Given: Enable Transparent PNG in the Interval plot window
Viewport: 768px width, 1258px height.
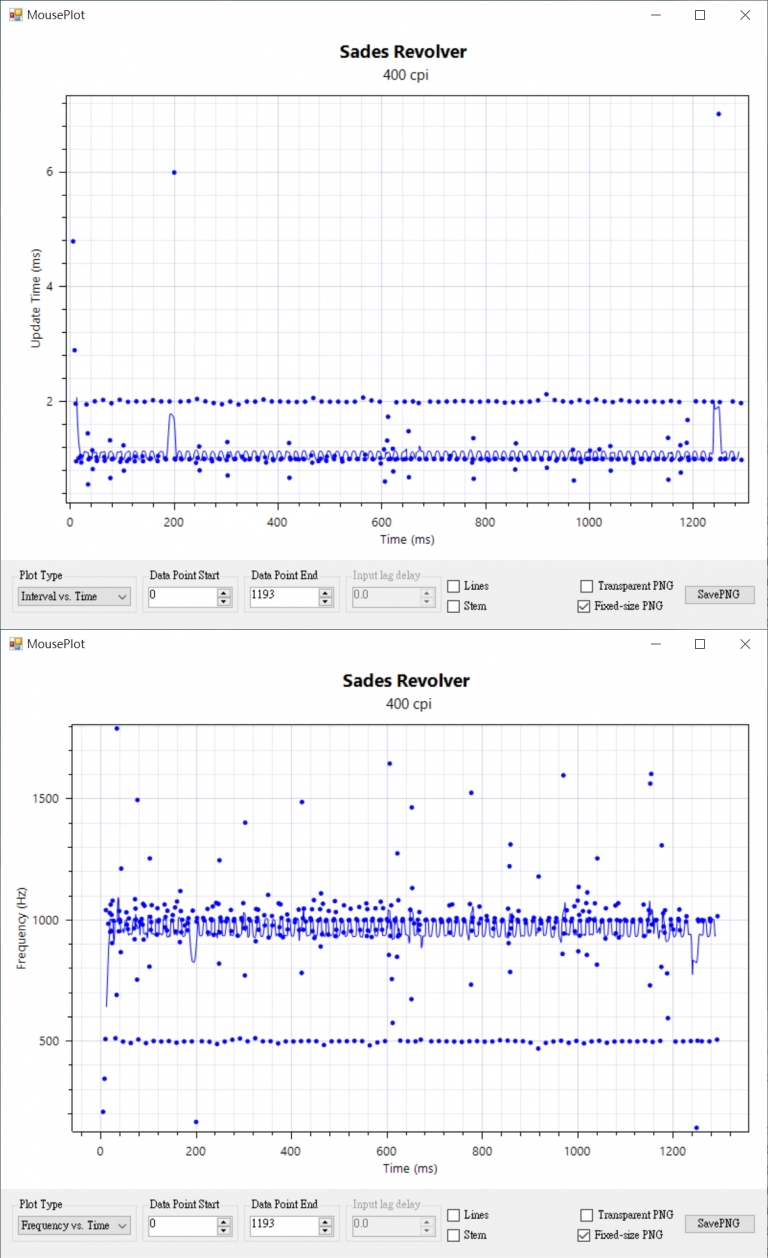Looking at the screenshot, I should tap(586, 586).
